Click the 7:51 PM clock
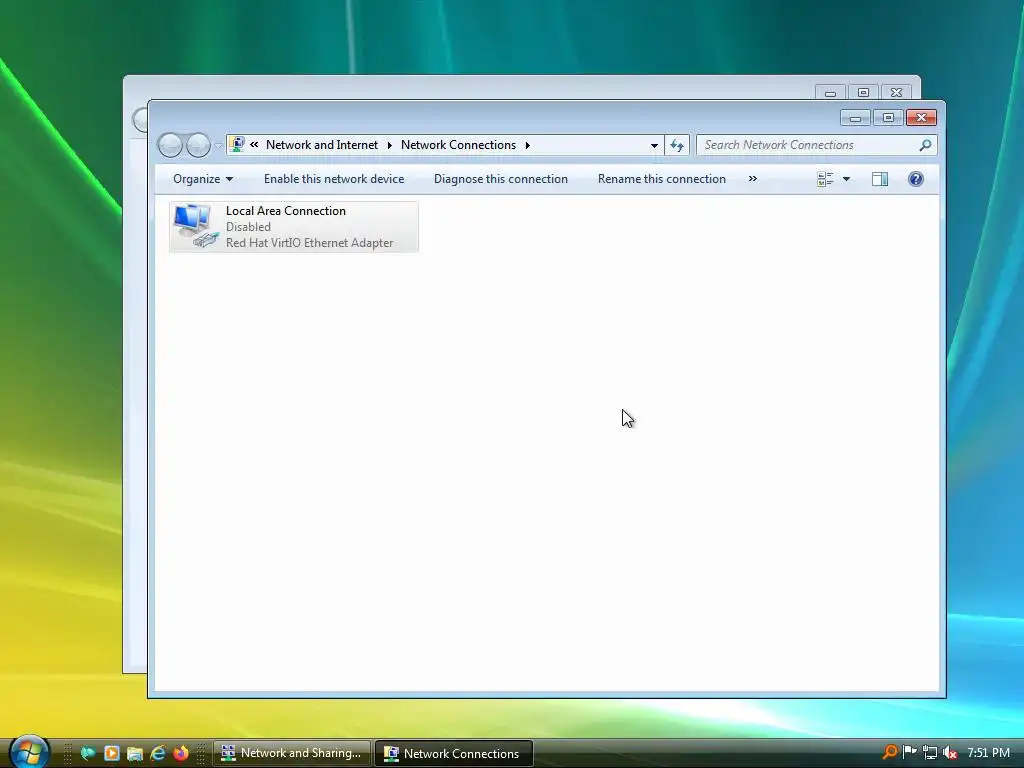The width and height of the screenshot is (1024, 768). tap(988, 753)
